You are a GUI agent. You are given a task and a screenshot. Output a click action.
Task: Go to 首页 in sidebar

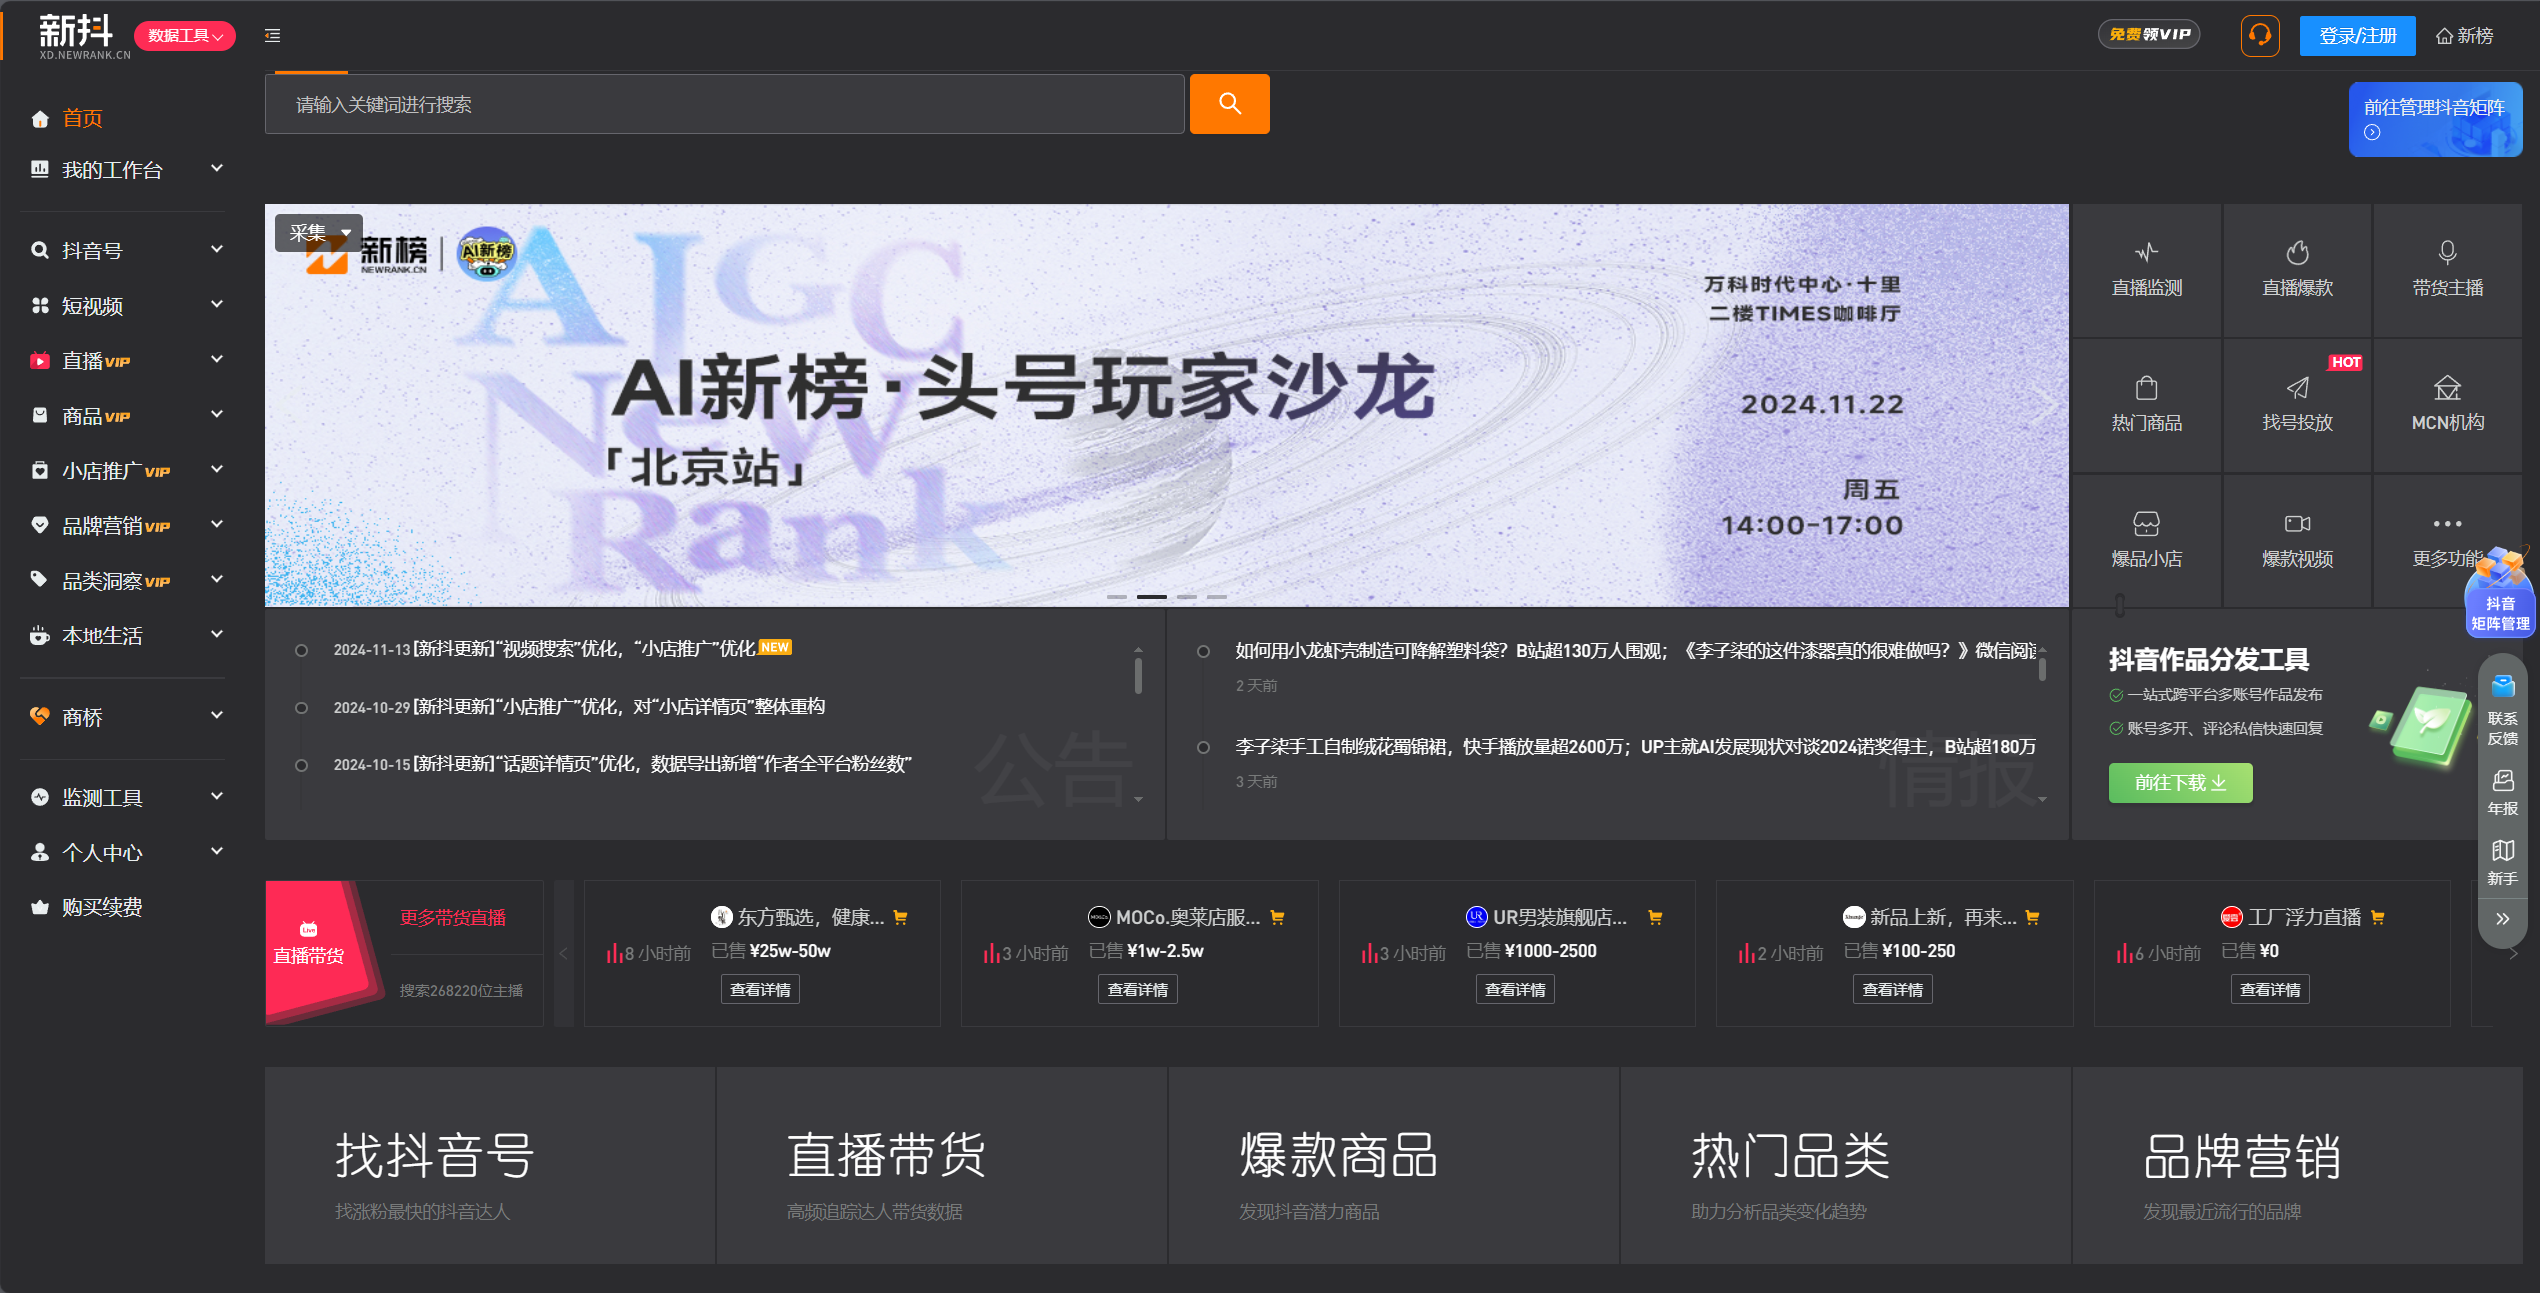[x=82, y=118]
